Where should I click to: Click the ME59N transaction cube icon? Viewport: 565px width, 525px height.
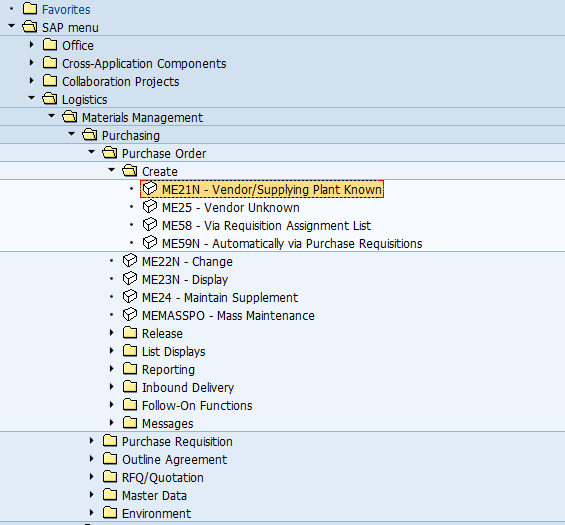tap(150, 243)
